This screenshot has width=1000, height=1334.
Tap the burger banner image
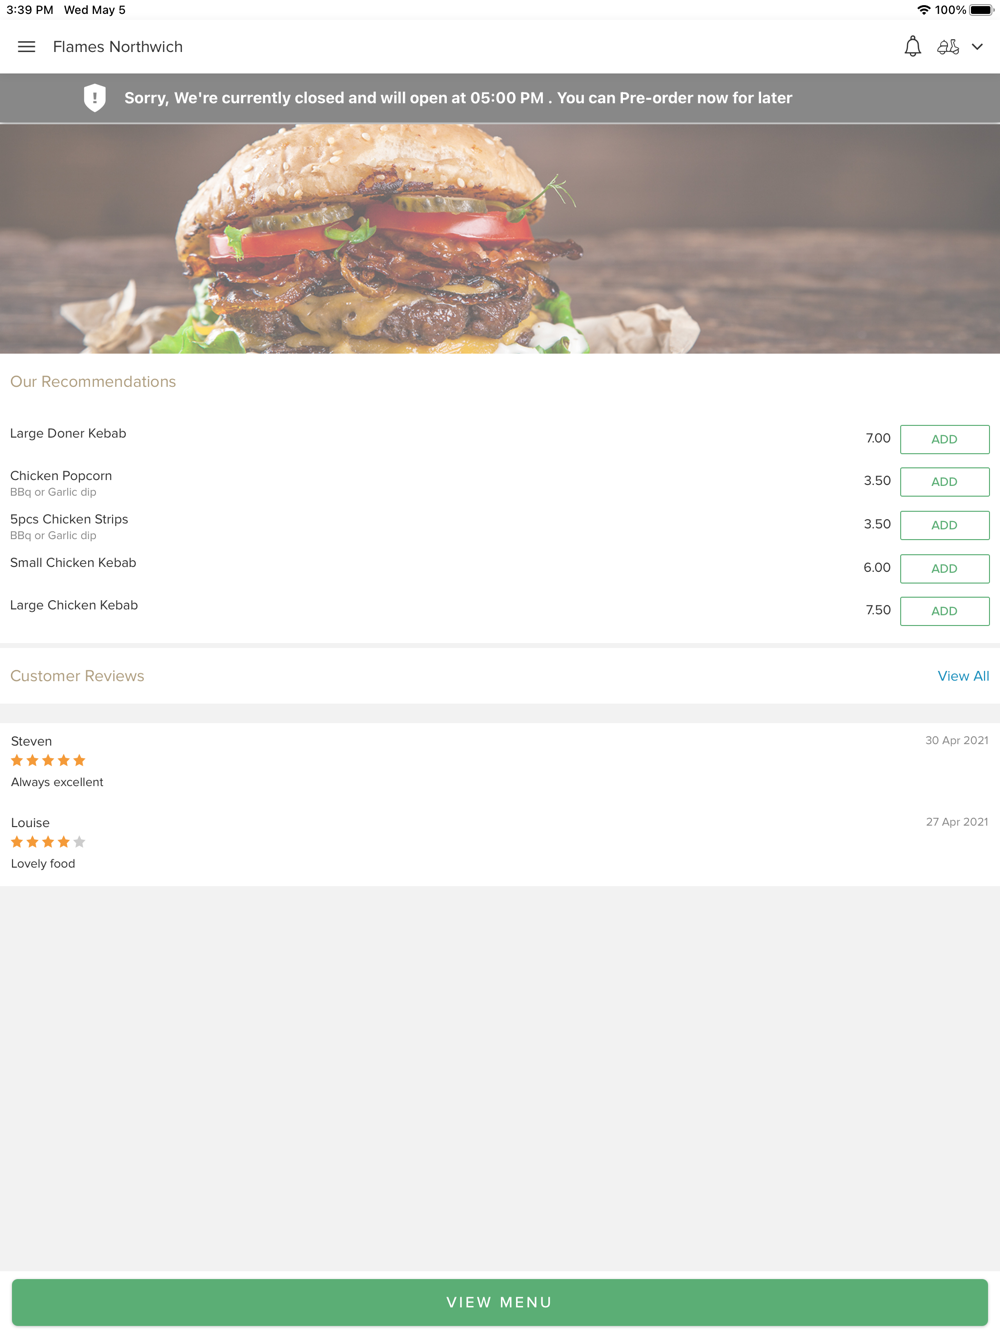(x=500, y=239)
